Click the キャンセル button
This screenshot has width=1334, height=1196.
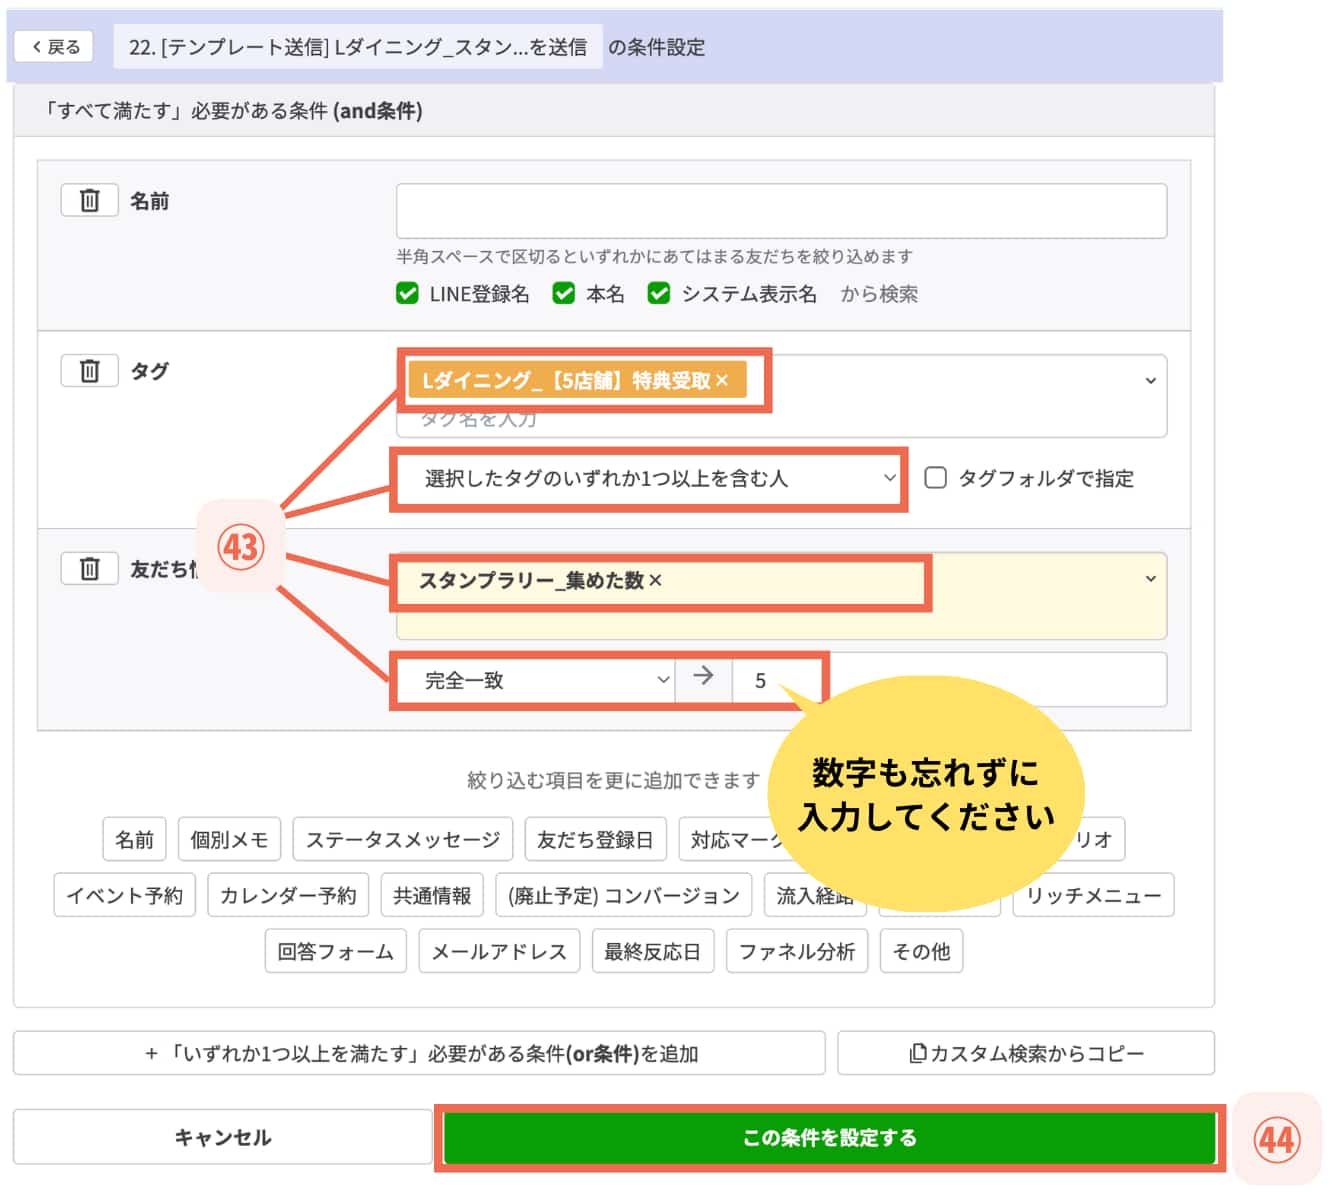[222, 1136]
